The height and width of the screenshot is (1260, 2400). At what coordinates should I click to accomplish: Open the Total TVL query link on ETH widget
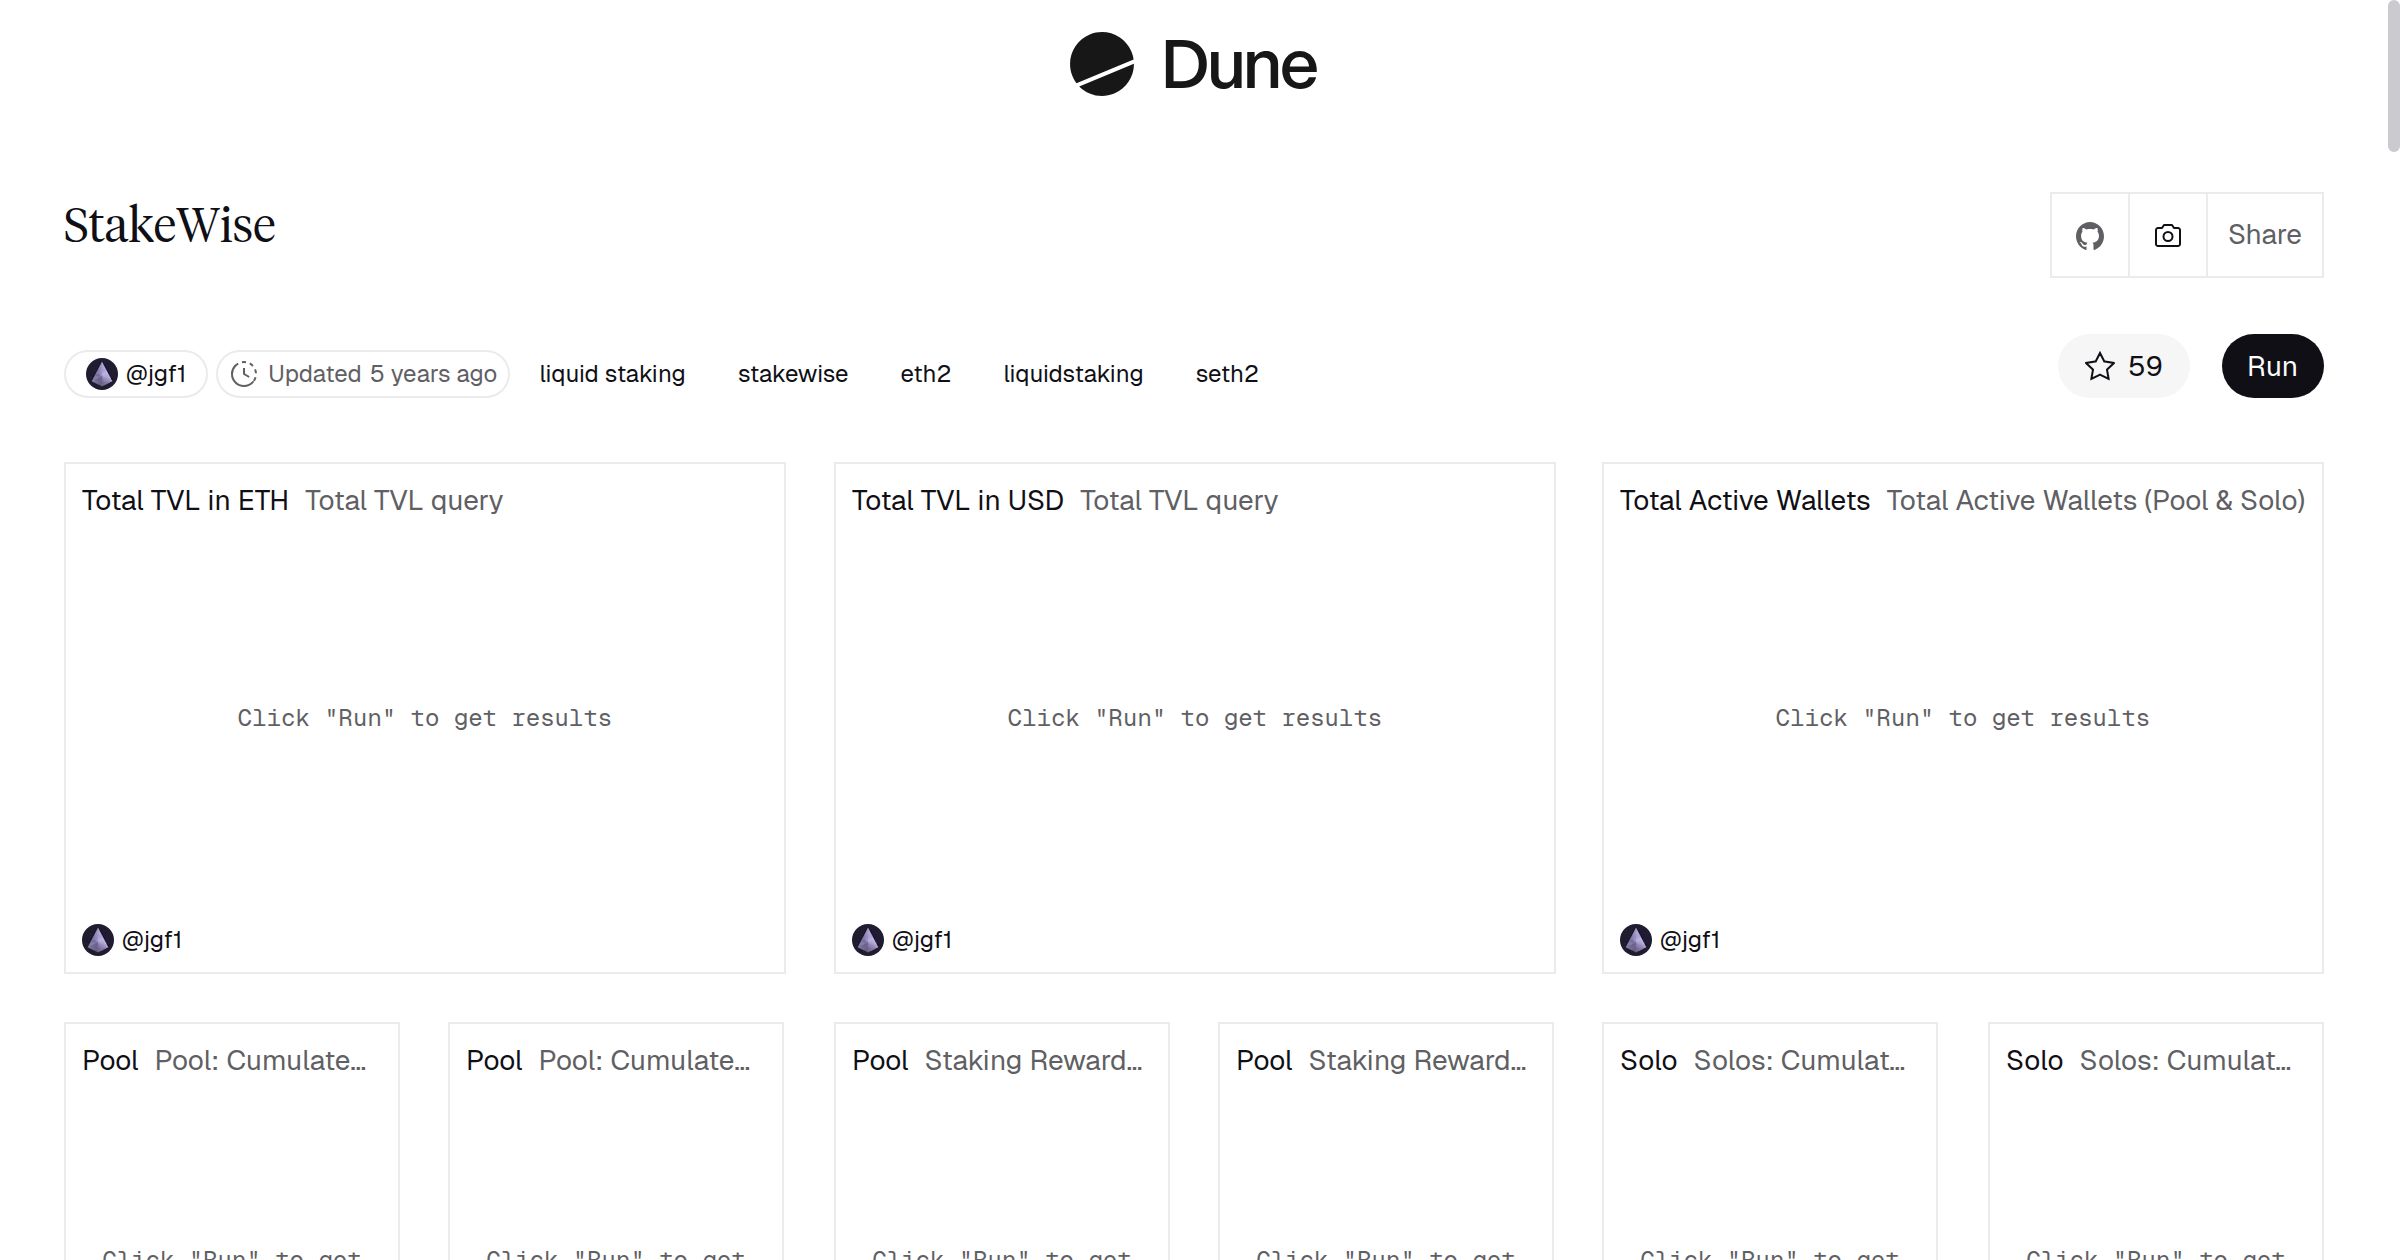pyautogui.click(x=404, y=500)
